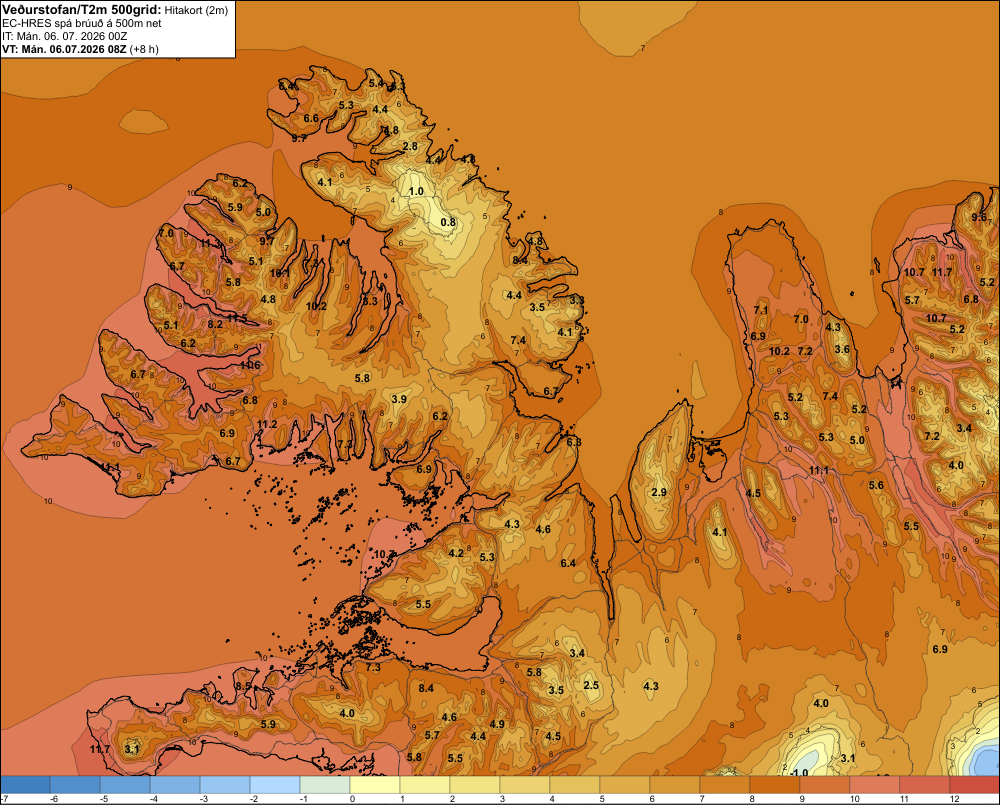Viewport: 1000px width, 805px height.
Task: Select the legend swatch between -1 and 0
Action: 325,785
